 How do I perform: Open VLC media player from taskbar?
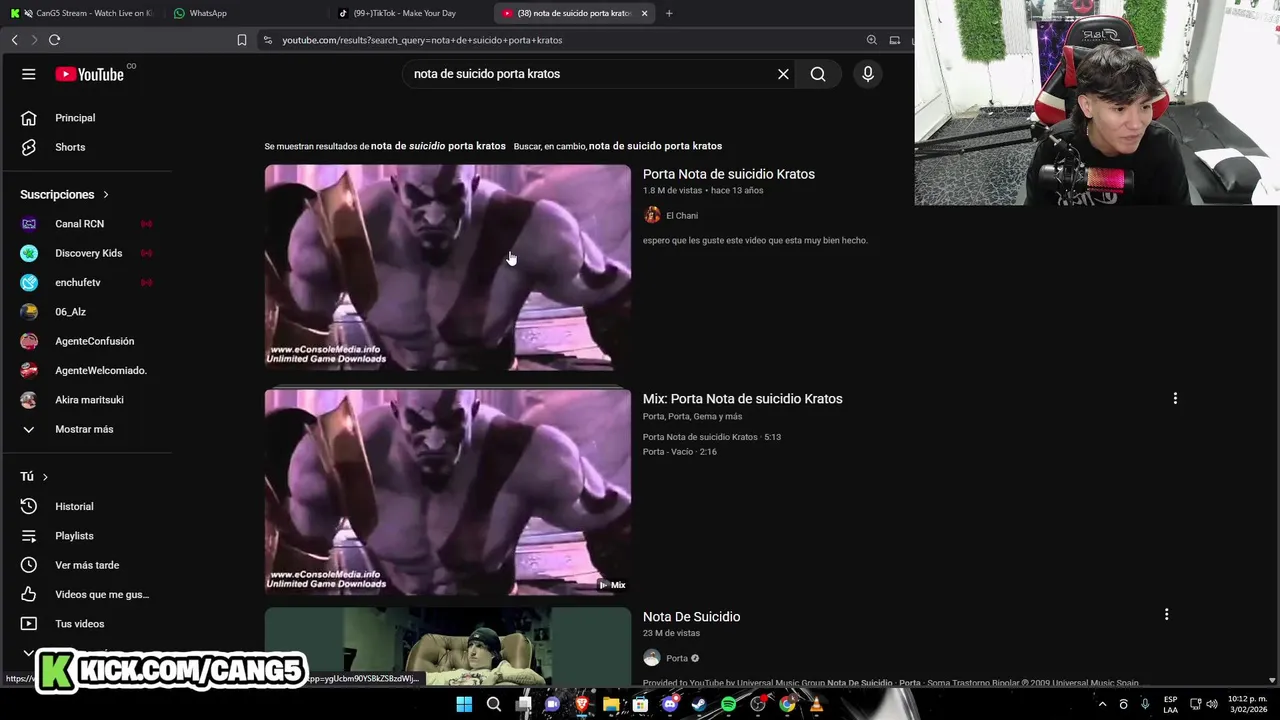click(816, 704)
